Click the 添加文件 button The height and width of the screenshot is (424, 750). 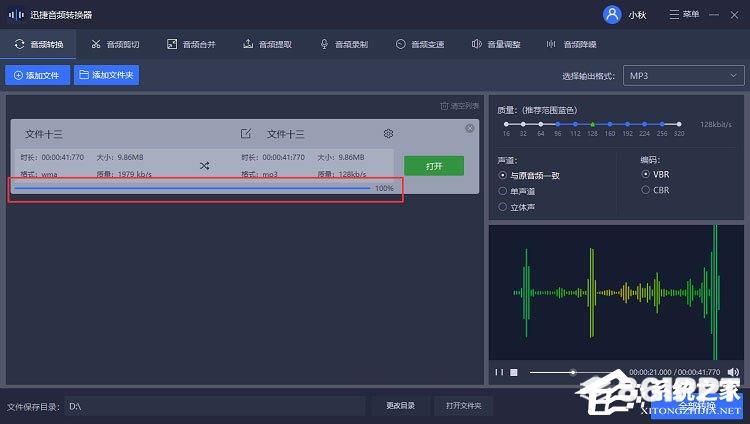tap(36, 75)
